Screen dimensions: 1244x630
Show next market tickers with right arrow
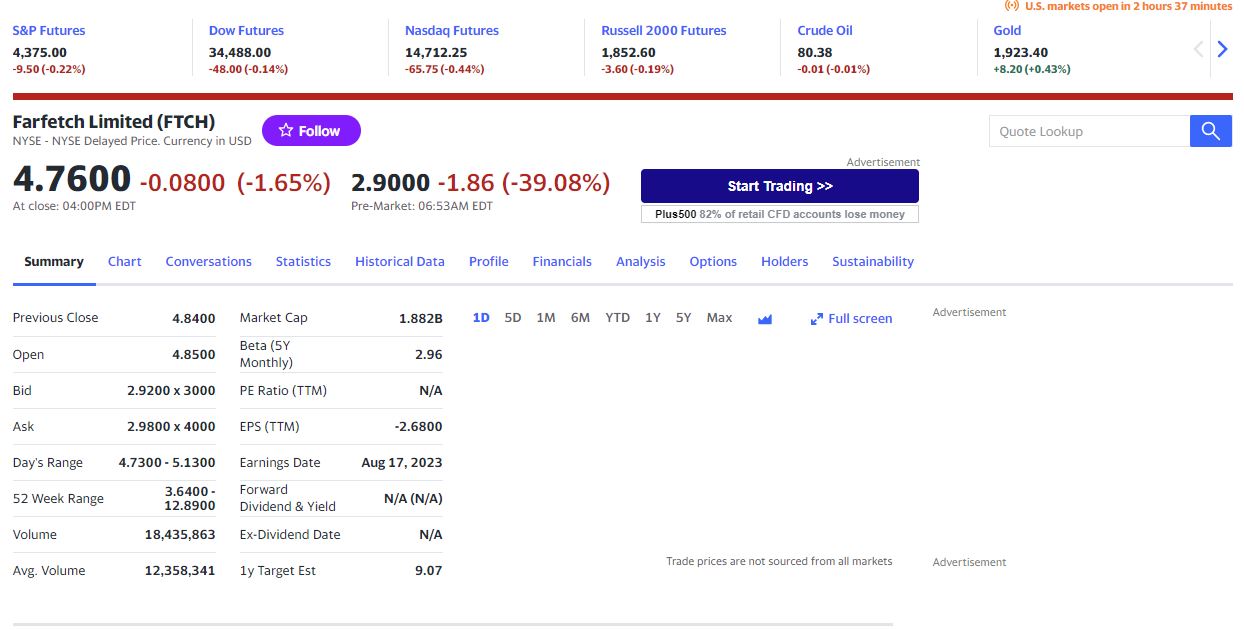point(1221,49)
